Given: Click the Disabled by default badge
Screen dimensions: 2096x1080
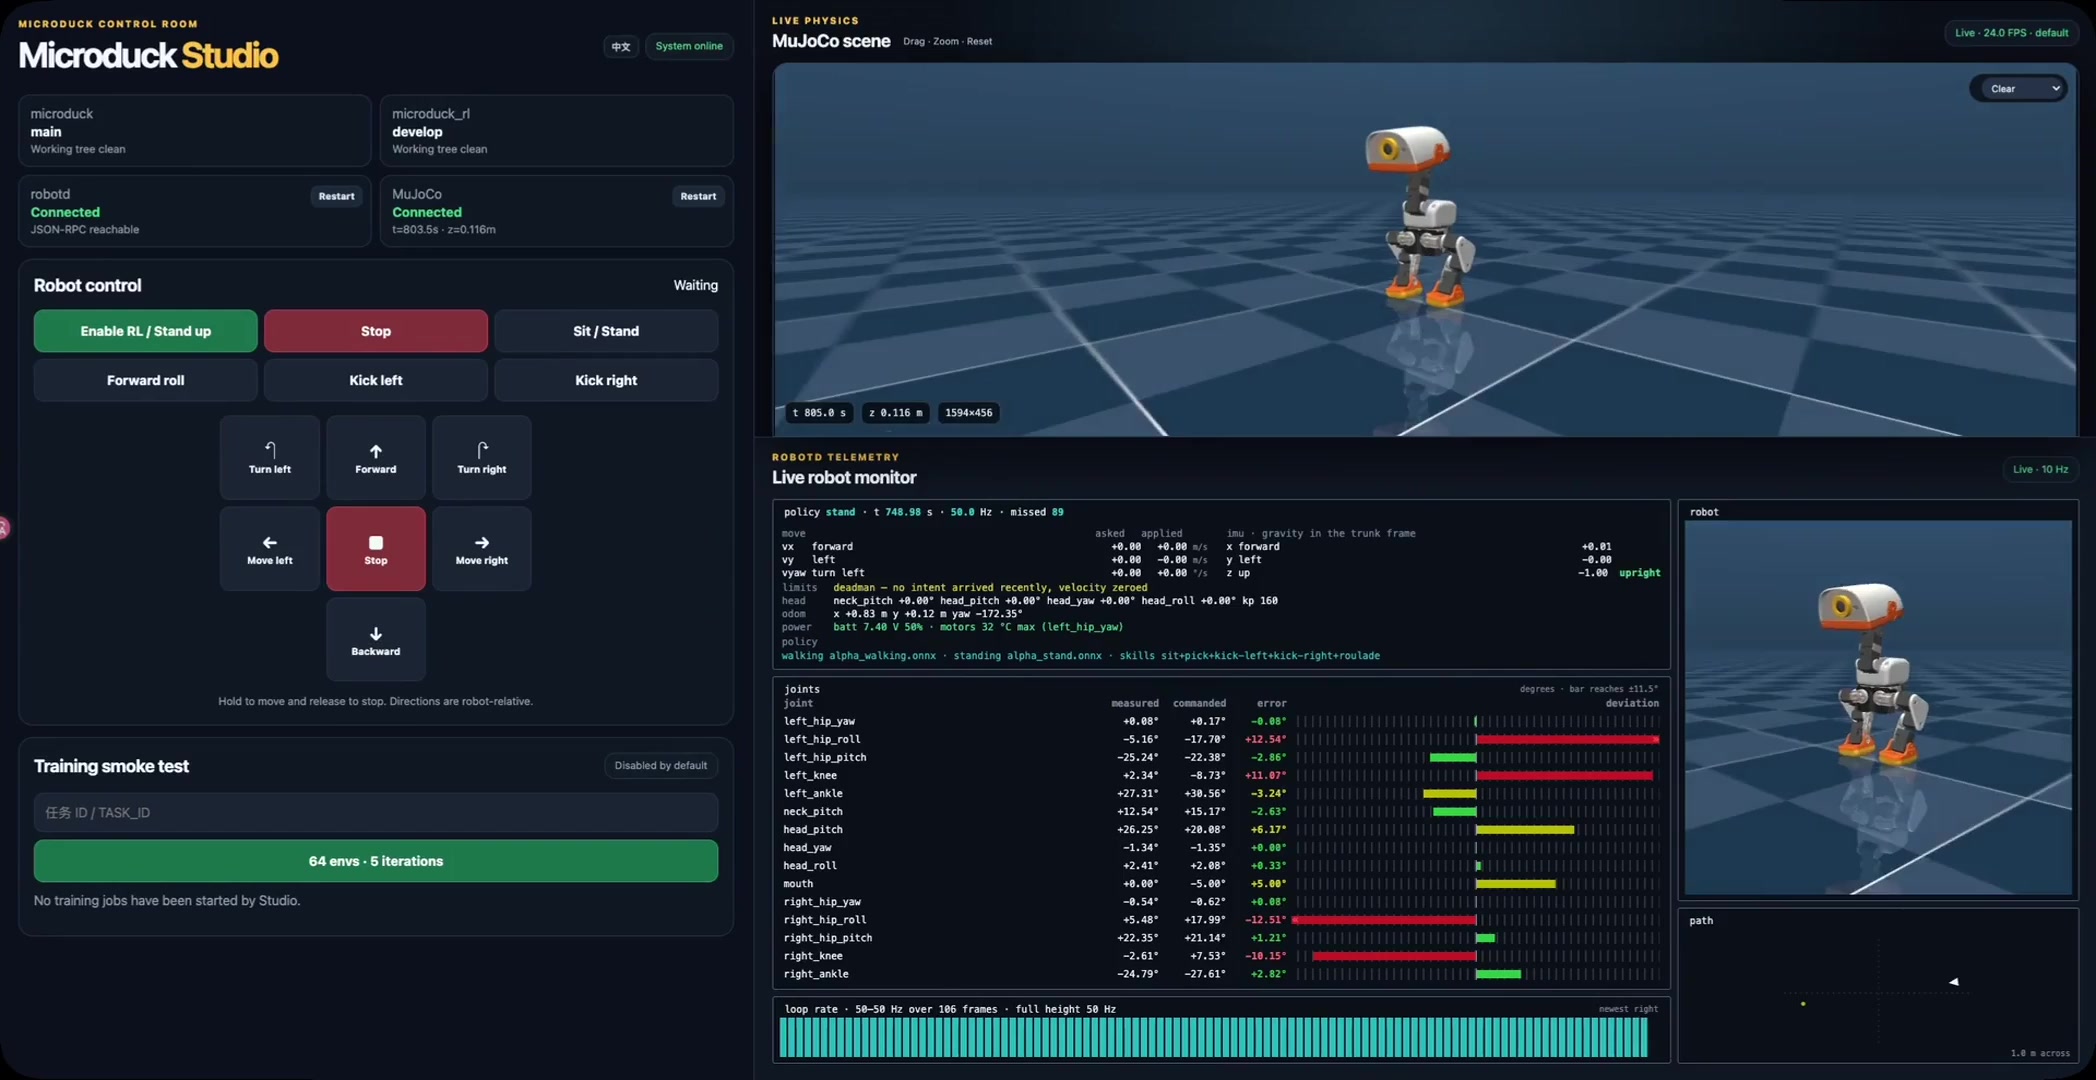Looking at the screenshot, I should pos(660,766).
